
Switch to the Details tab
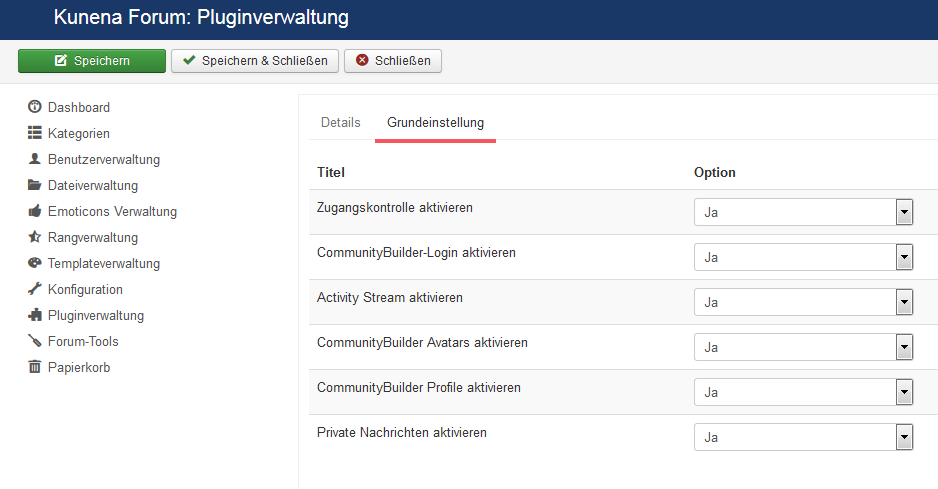point(340,123)
